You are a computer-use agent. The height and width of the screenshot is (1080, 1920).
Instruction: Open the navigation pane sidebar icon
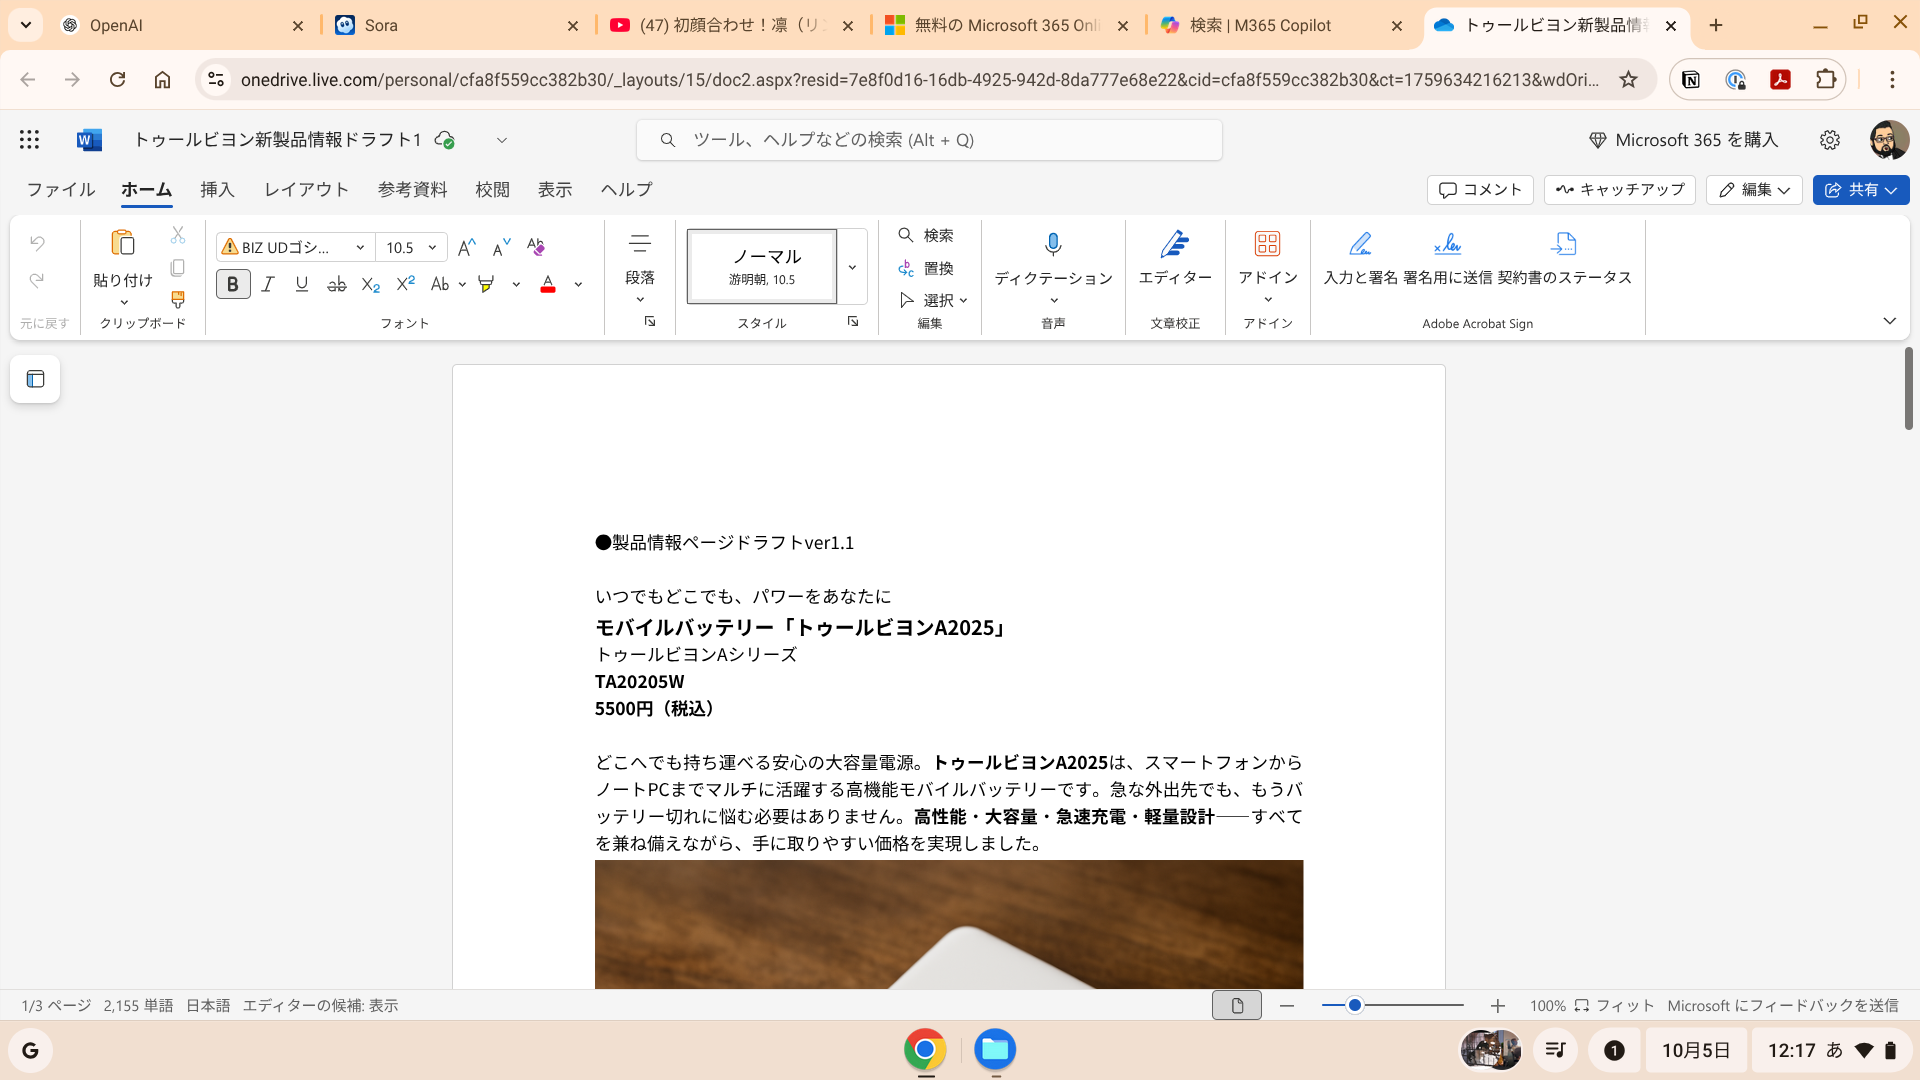pyautogui.click(x=35, y=379)
